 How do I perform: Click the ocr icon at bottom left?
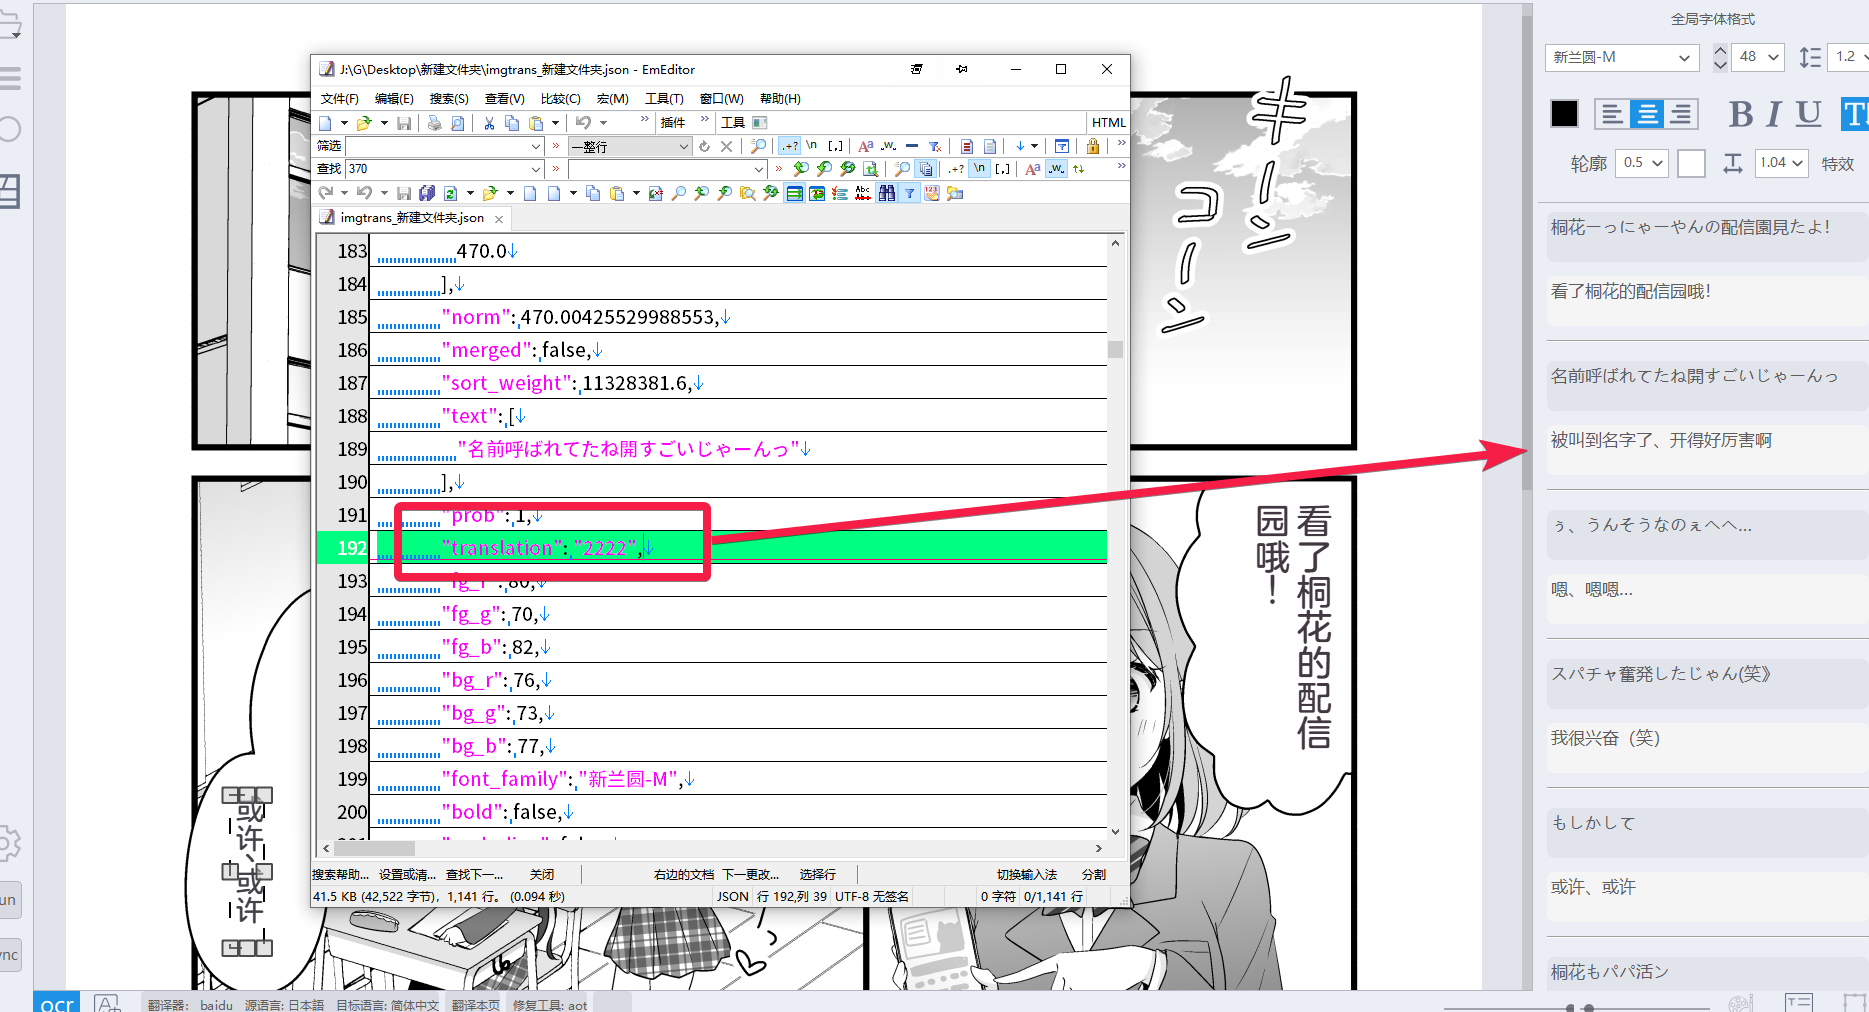pyautogui.click(x=55, y=1003)
